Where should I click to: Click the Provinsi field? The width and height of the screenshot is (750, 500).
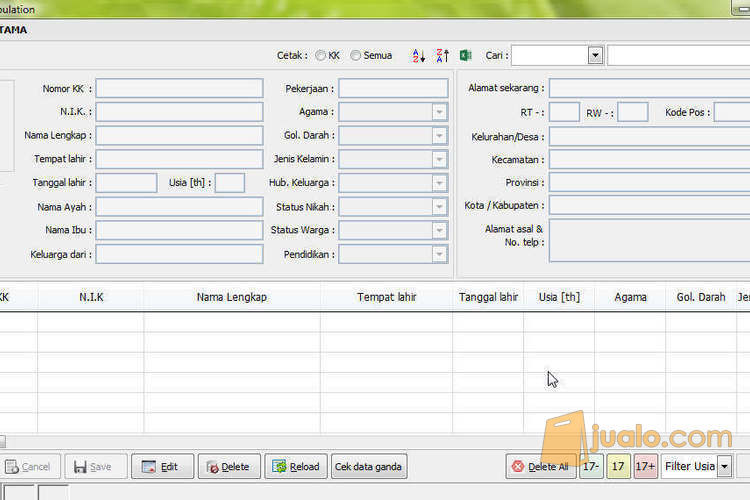pyautogui.click(x=650, y=182)
